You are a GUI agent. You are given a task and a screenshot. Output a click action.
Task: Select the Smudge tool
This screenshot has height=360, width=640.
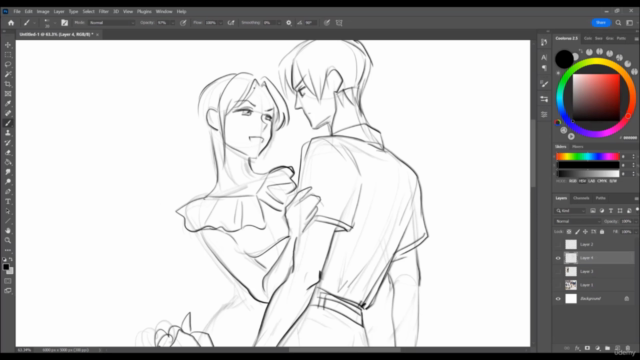tap(8, 172)
